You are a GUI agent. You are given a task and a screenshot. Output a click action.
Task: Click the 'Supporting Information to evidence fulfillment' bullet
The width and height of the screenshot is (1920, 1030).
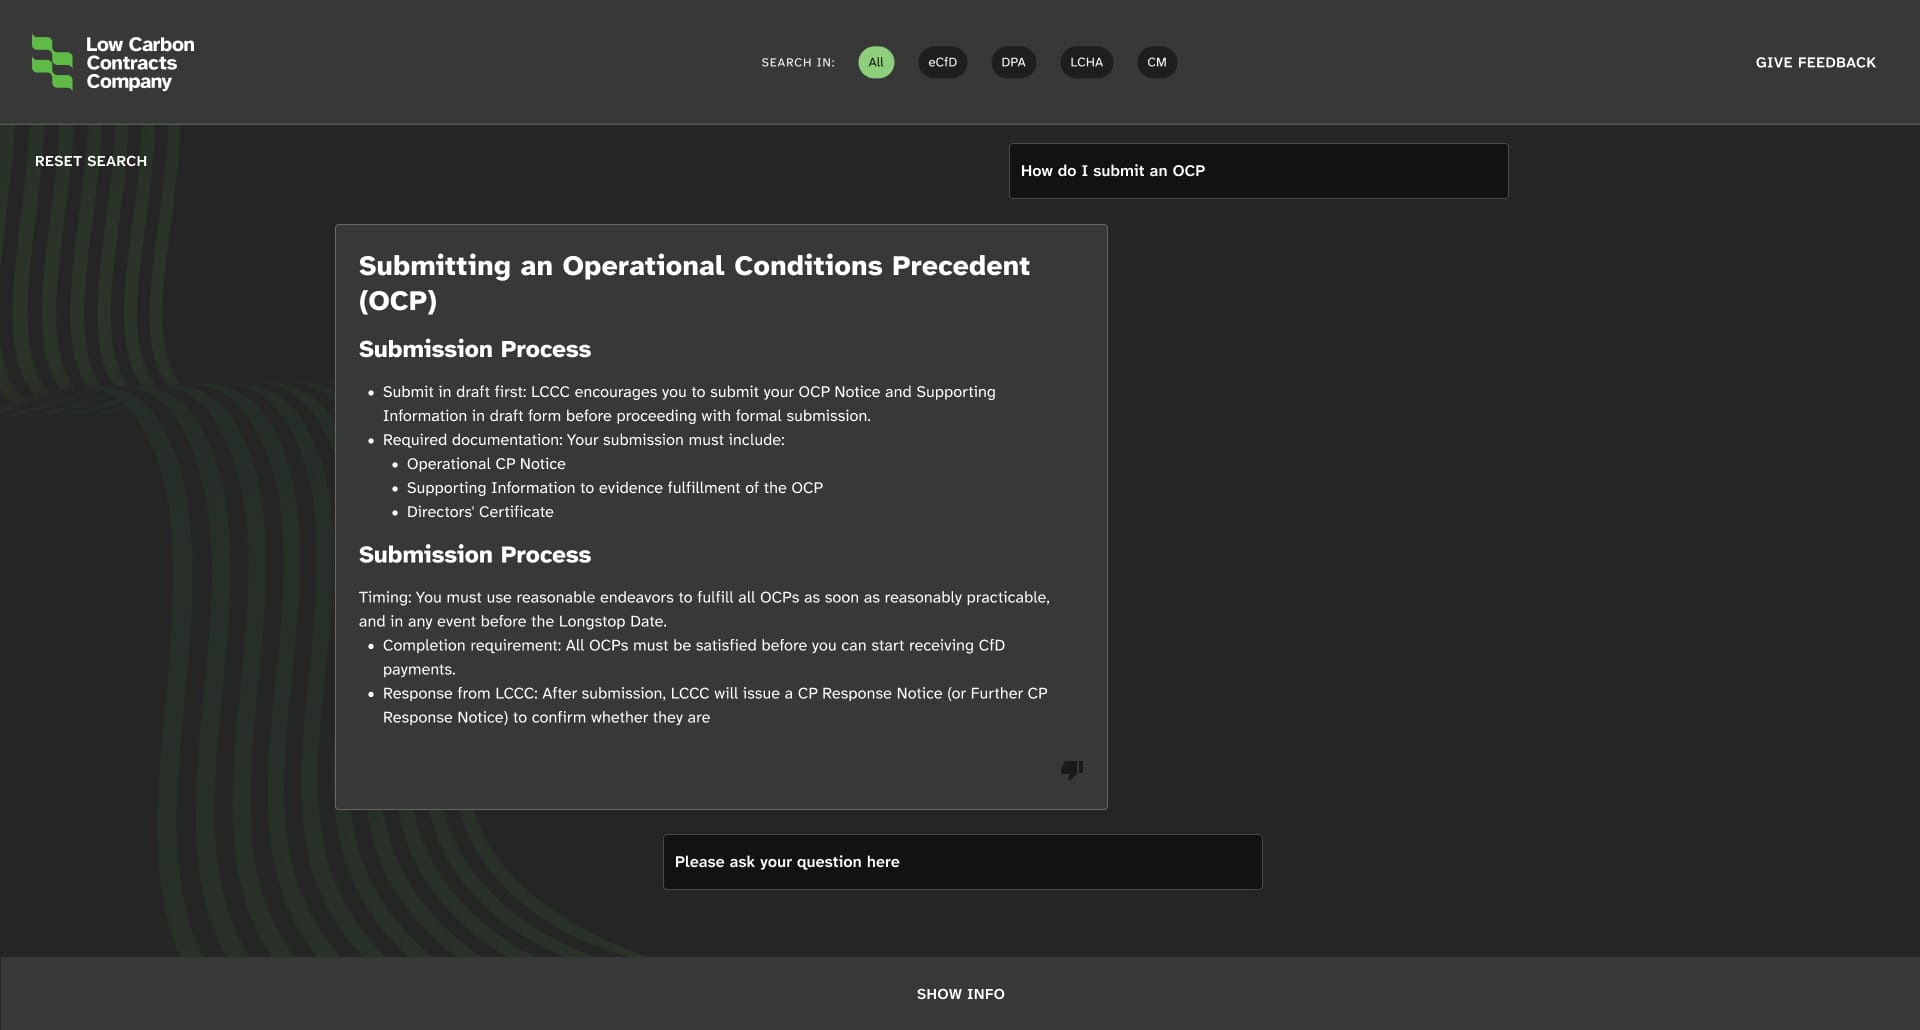[x=614, y=488]
